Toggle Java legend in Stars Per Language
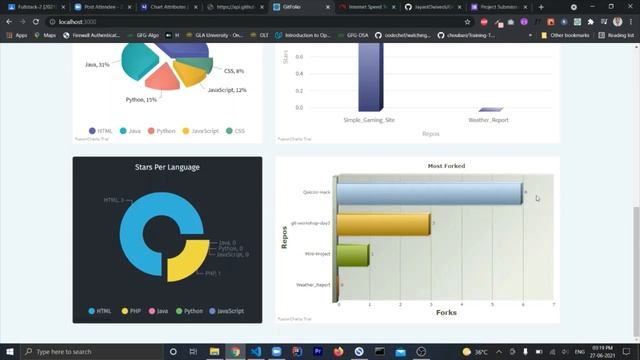Screen dimensions: 640x360 (158, 311)
